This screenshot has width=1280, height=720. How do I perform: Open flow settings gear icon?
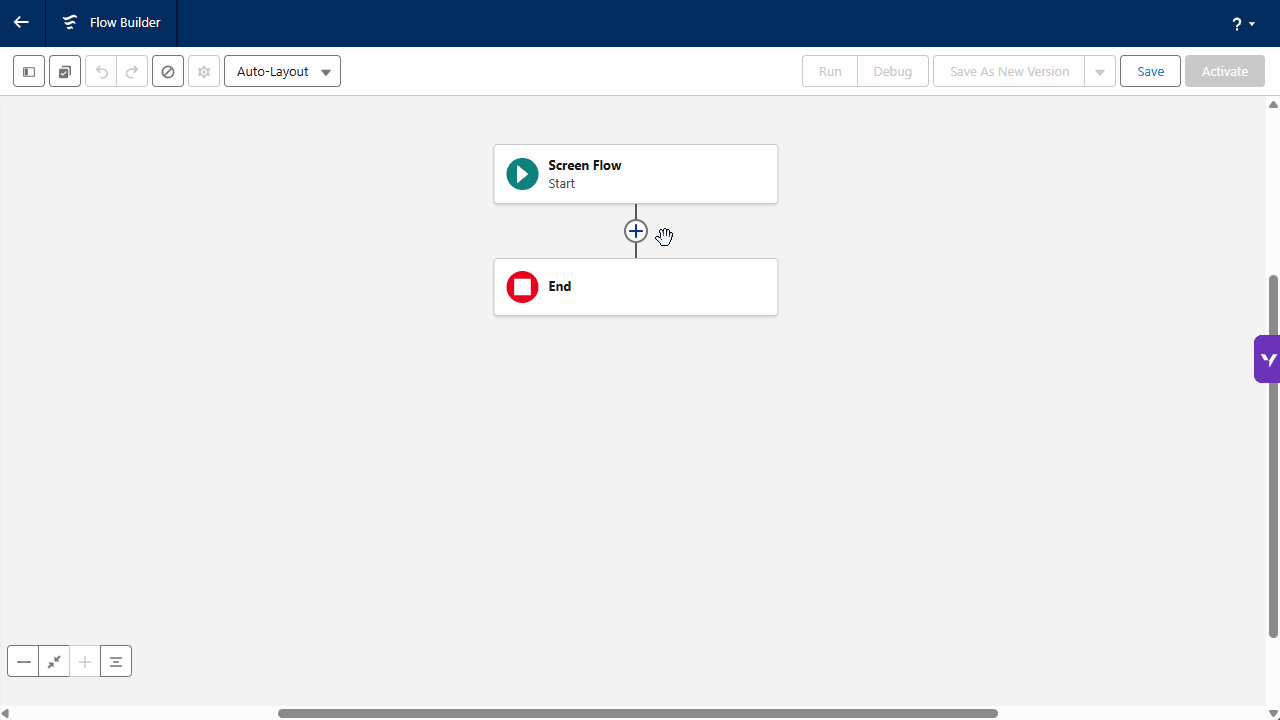coord(204,72)
